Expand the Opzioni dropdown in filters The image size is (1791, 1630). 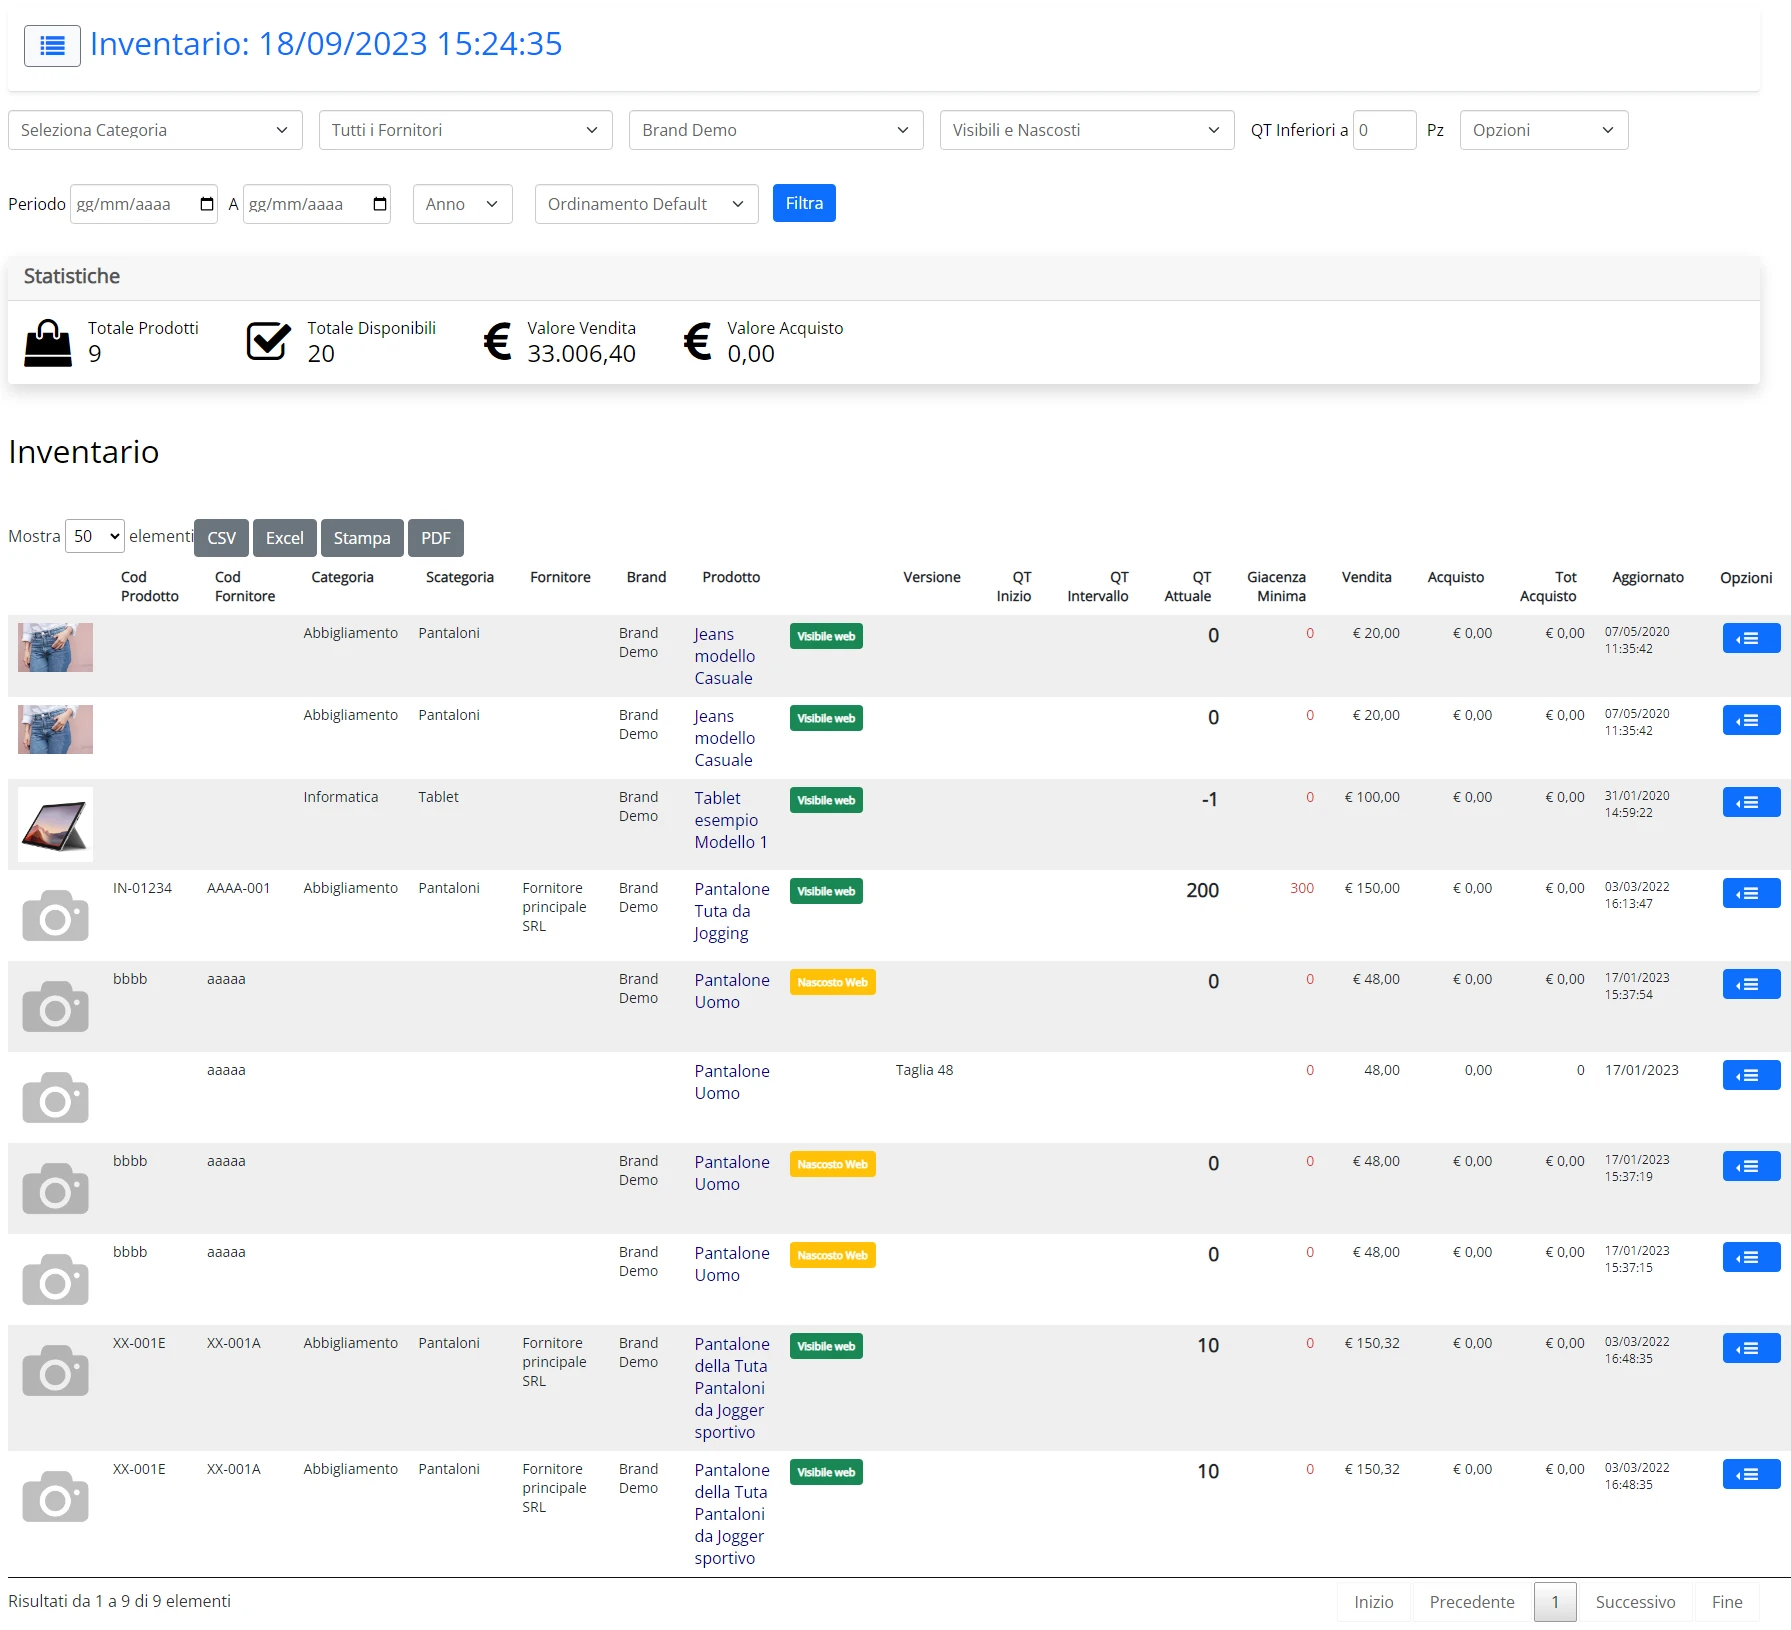coord(1543,130)
